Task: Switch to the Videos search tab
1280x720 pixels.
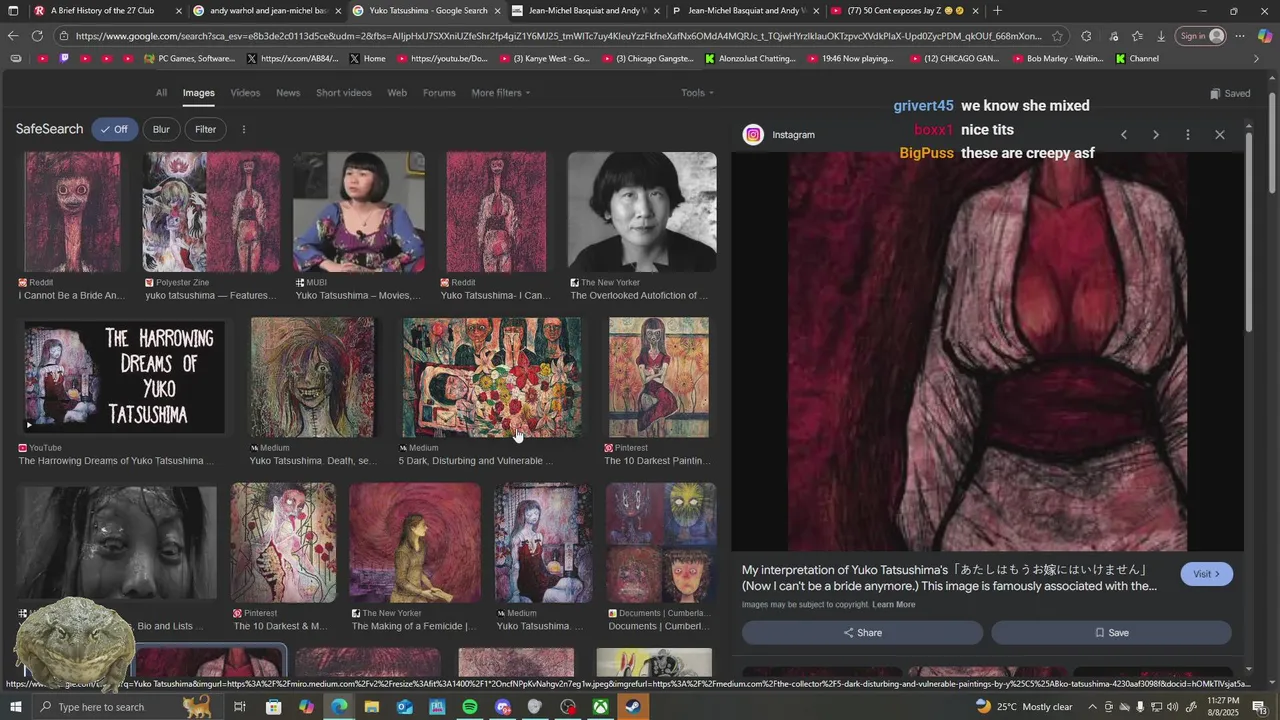Action: (245, 93)
